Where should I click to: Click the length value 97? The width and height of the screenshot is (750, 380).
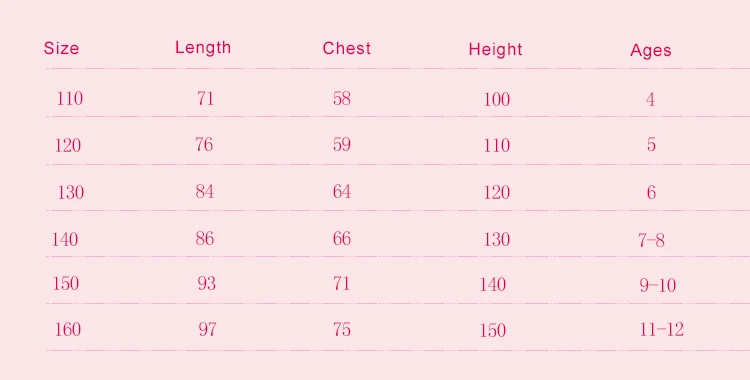click(207, 329)
